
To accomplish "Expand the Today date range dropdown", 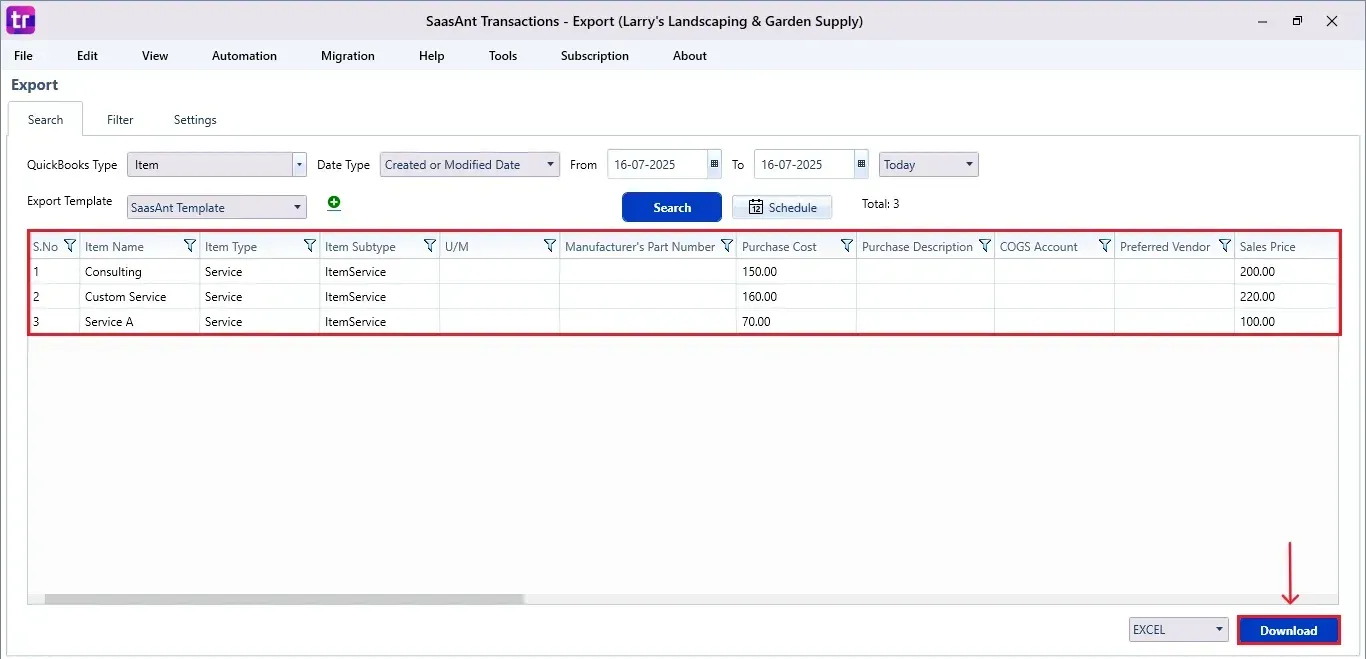I will point(929,164).
